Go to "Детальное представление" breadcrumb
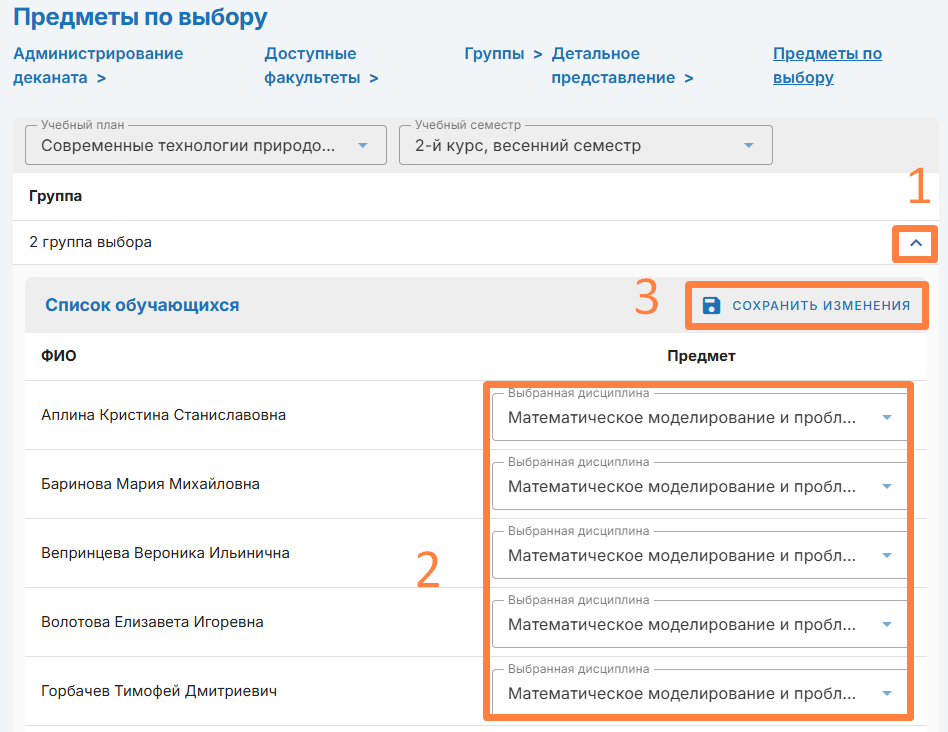Screen dimensions: 948x732 coord(613,65)
